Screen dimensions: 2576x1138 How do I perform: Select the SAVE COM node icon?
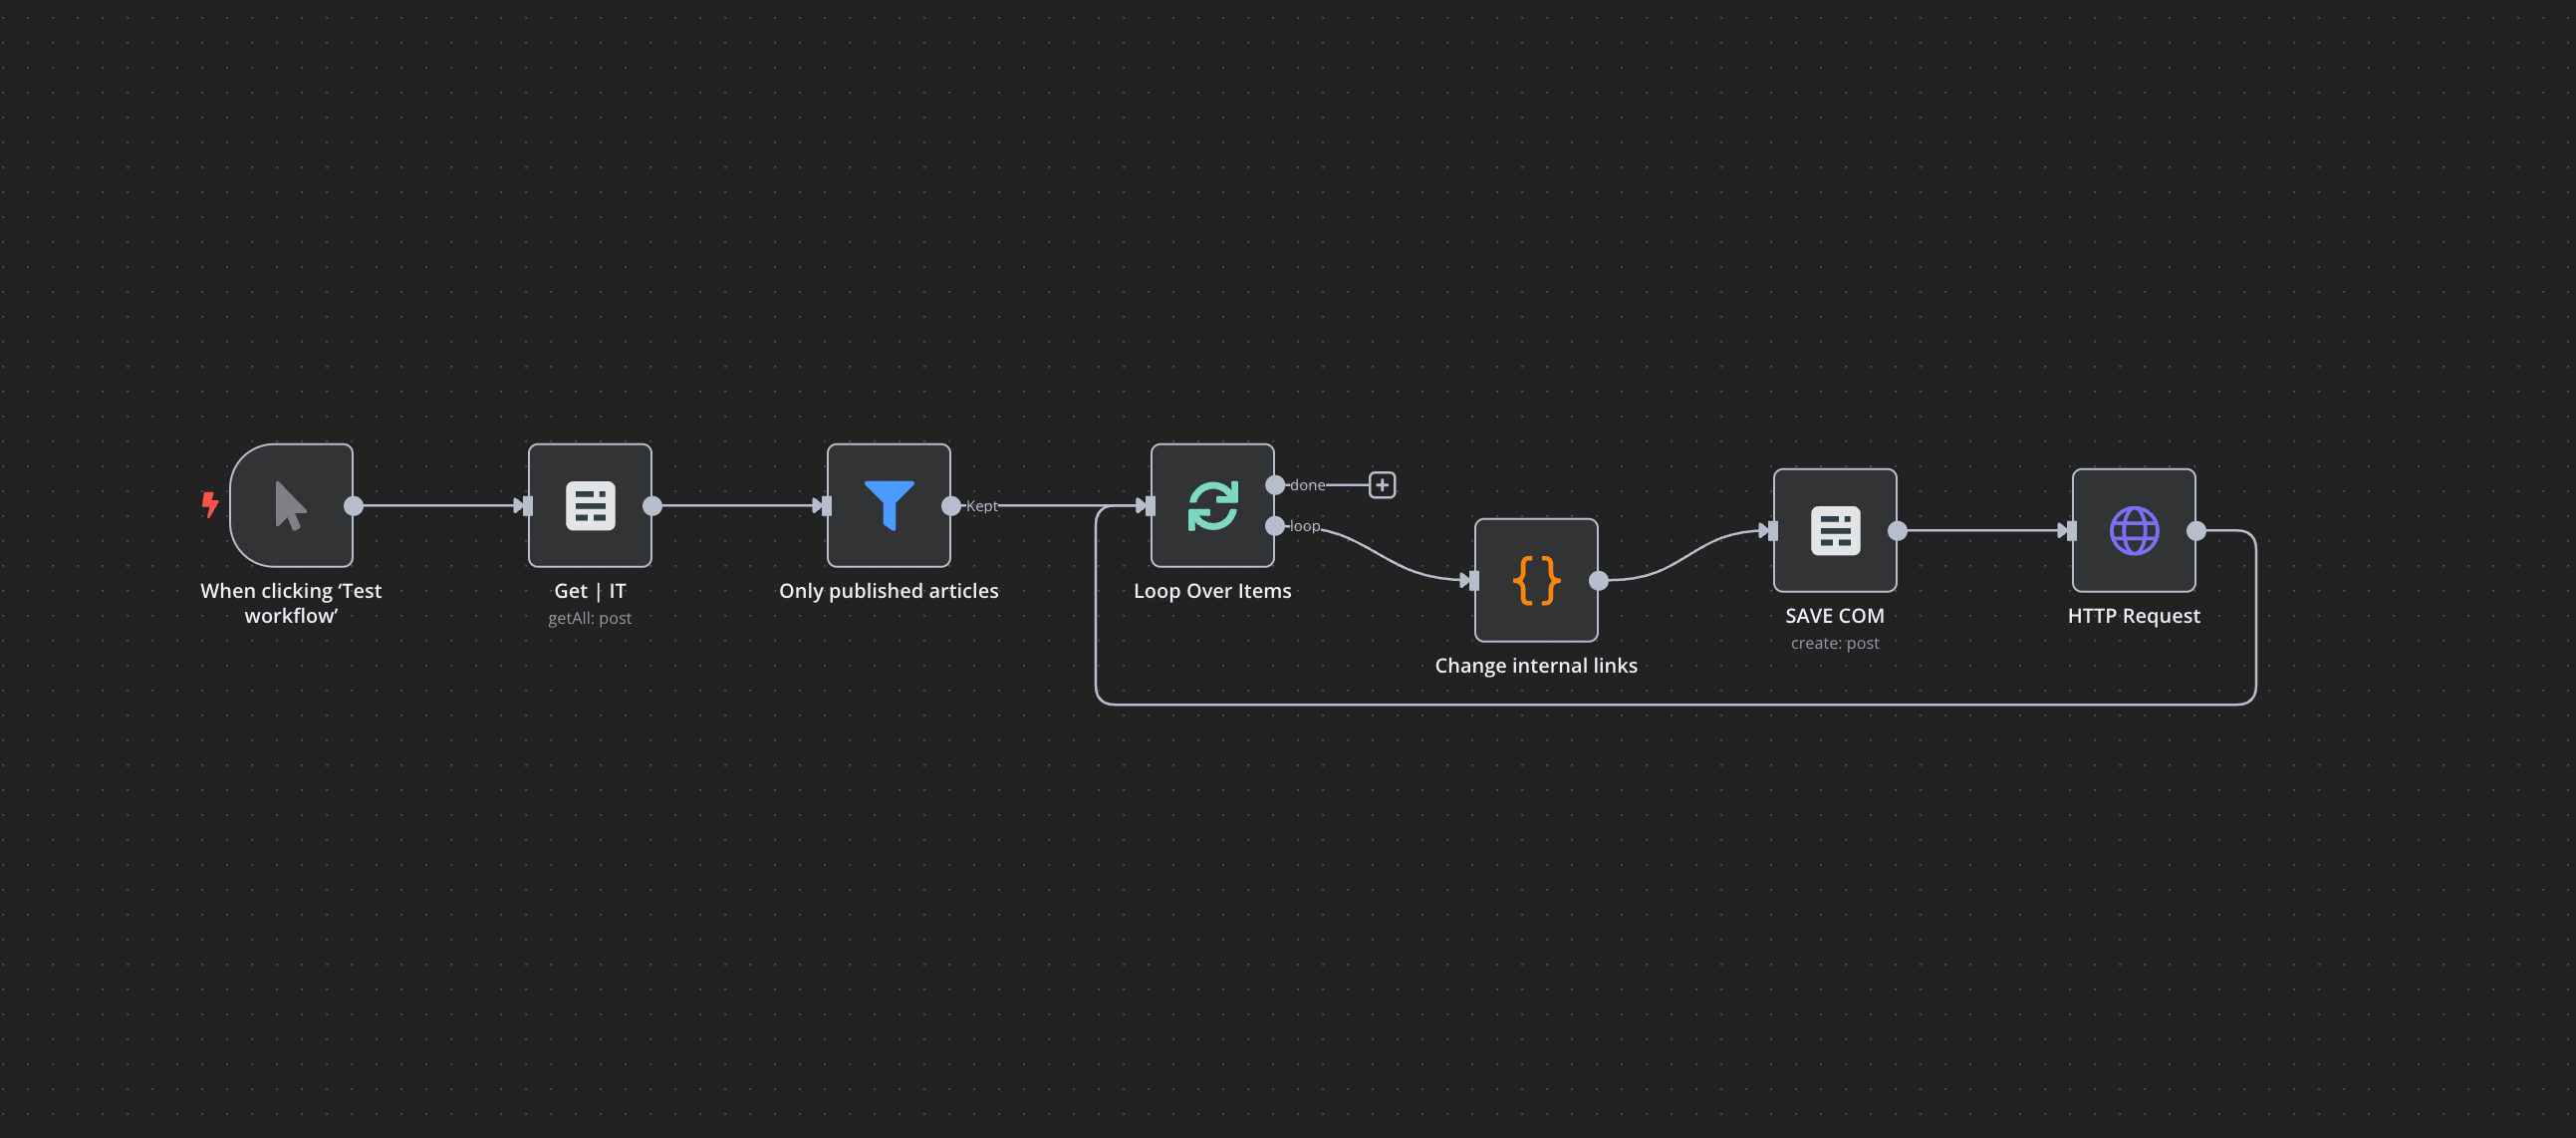click(1834, 531)
